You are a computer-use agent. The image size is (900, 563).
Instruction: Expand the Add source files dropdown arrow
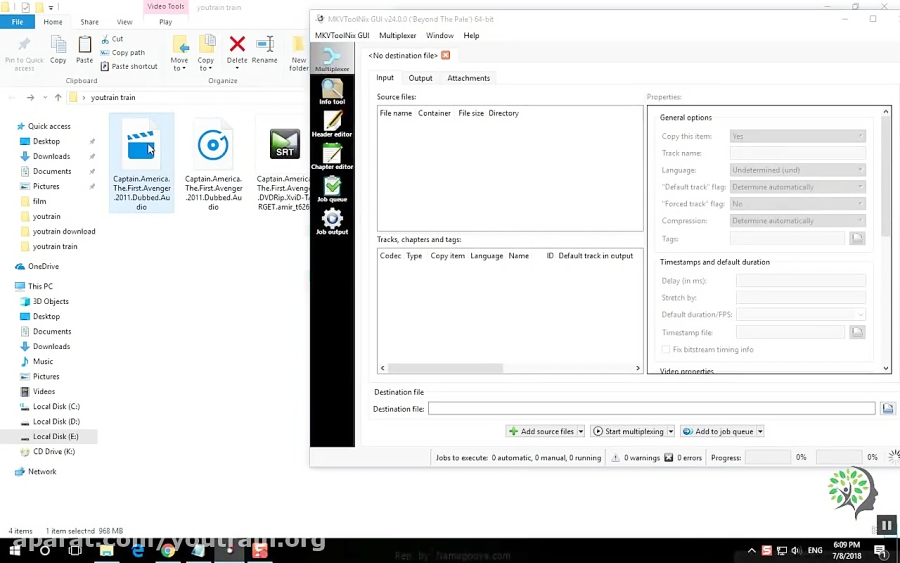581,432
